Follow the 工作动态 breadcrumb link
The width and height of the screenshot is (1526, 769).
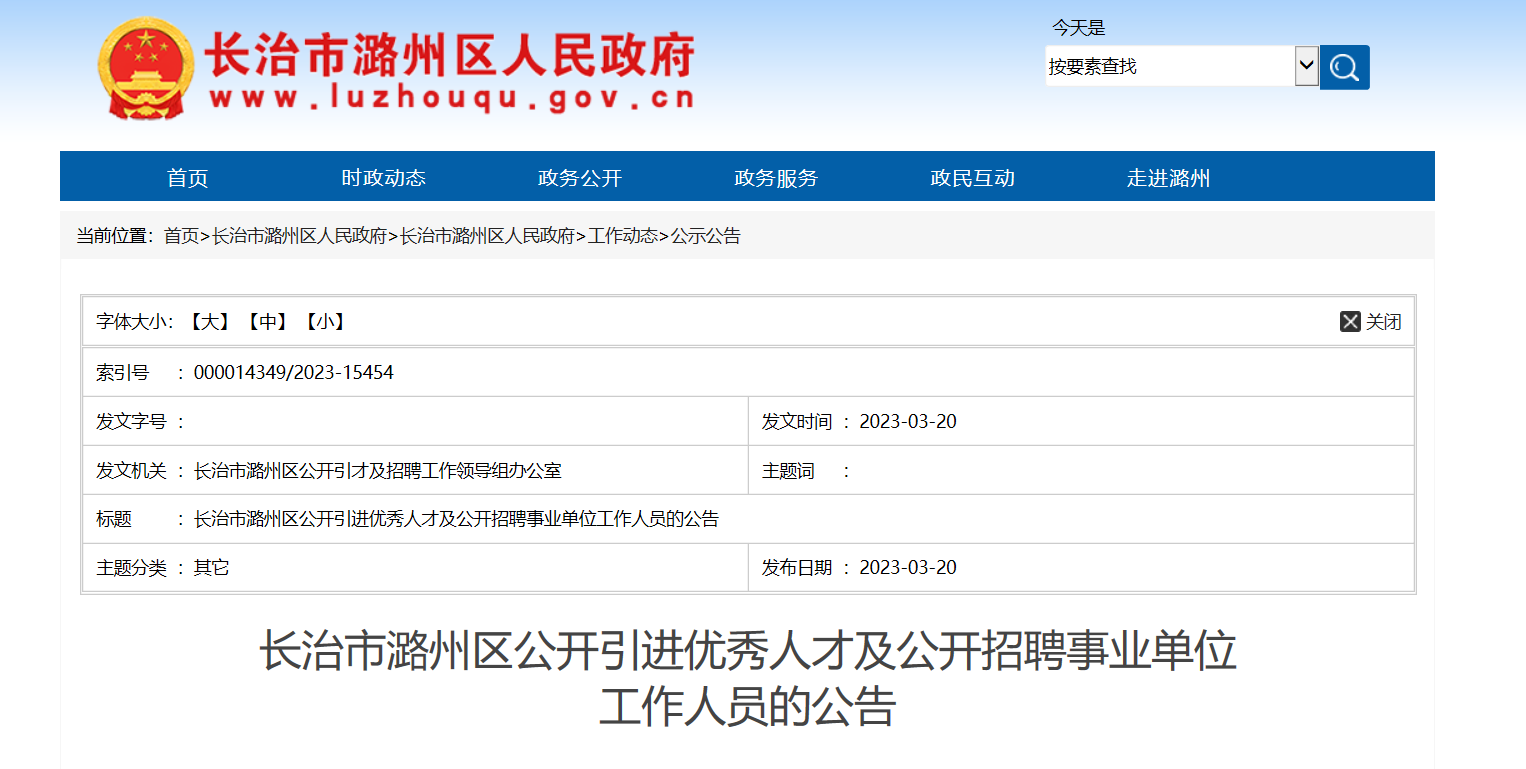tap(623, 236)
